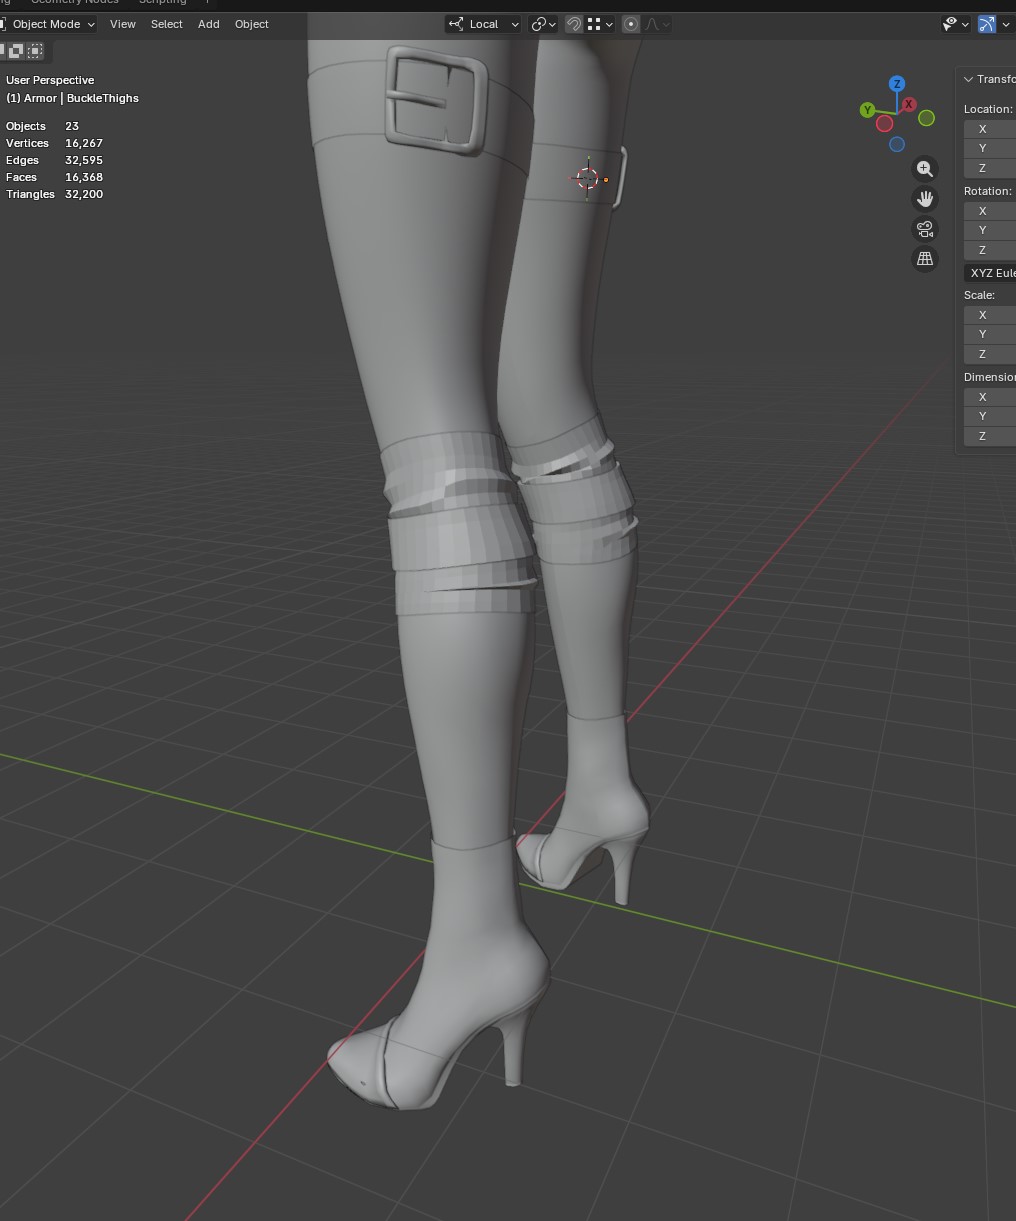This screenshot has height=1221, width=1016.
Task: Open the Select menu
Action: (167, 24)
